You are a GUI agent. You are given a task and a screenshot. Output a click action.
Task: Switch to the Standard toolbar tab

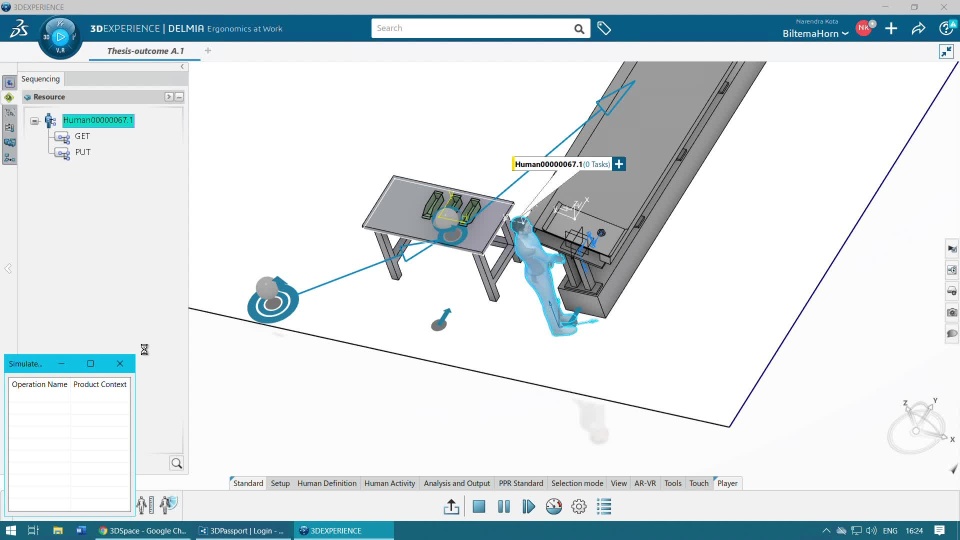pyautogui.click(x=248, y=483)
